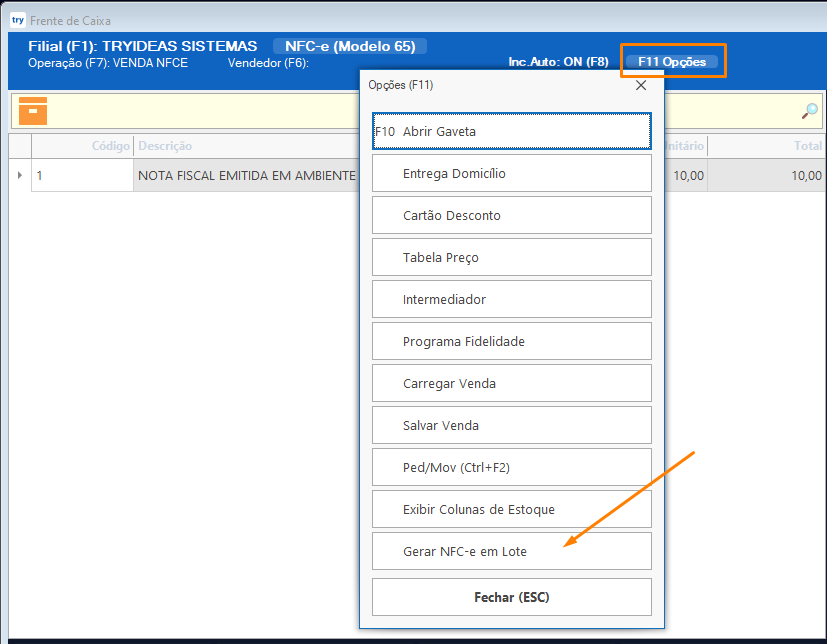Image resolution: width=827 pixels, height=644 pixels.
Task: Click the try app logo icon
Action: [17, 20]
